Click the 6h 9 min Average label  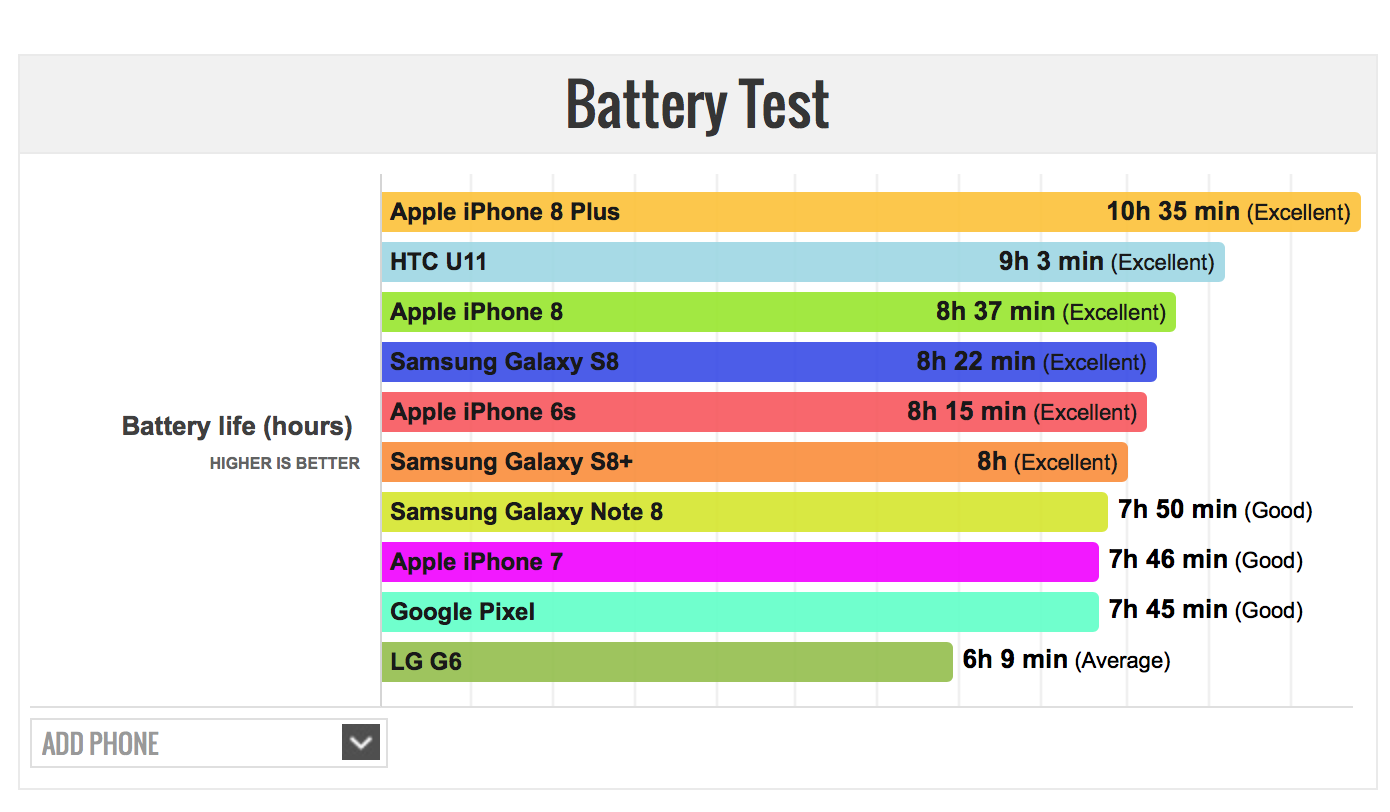click(1066, 660)
